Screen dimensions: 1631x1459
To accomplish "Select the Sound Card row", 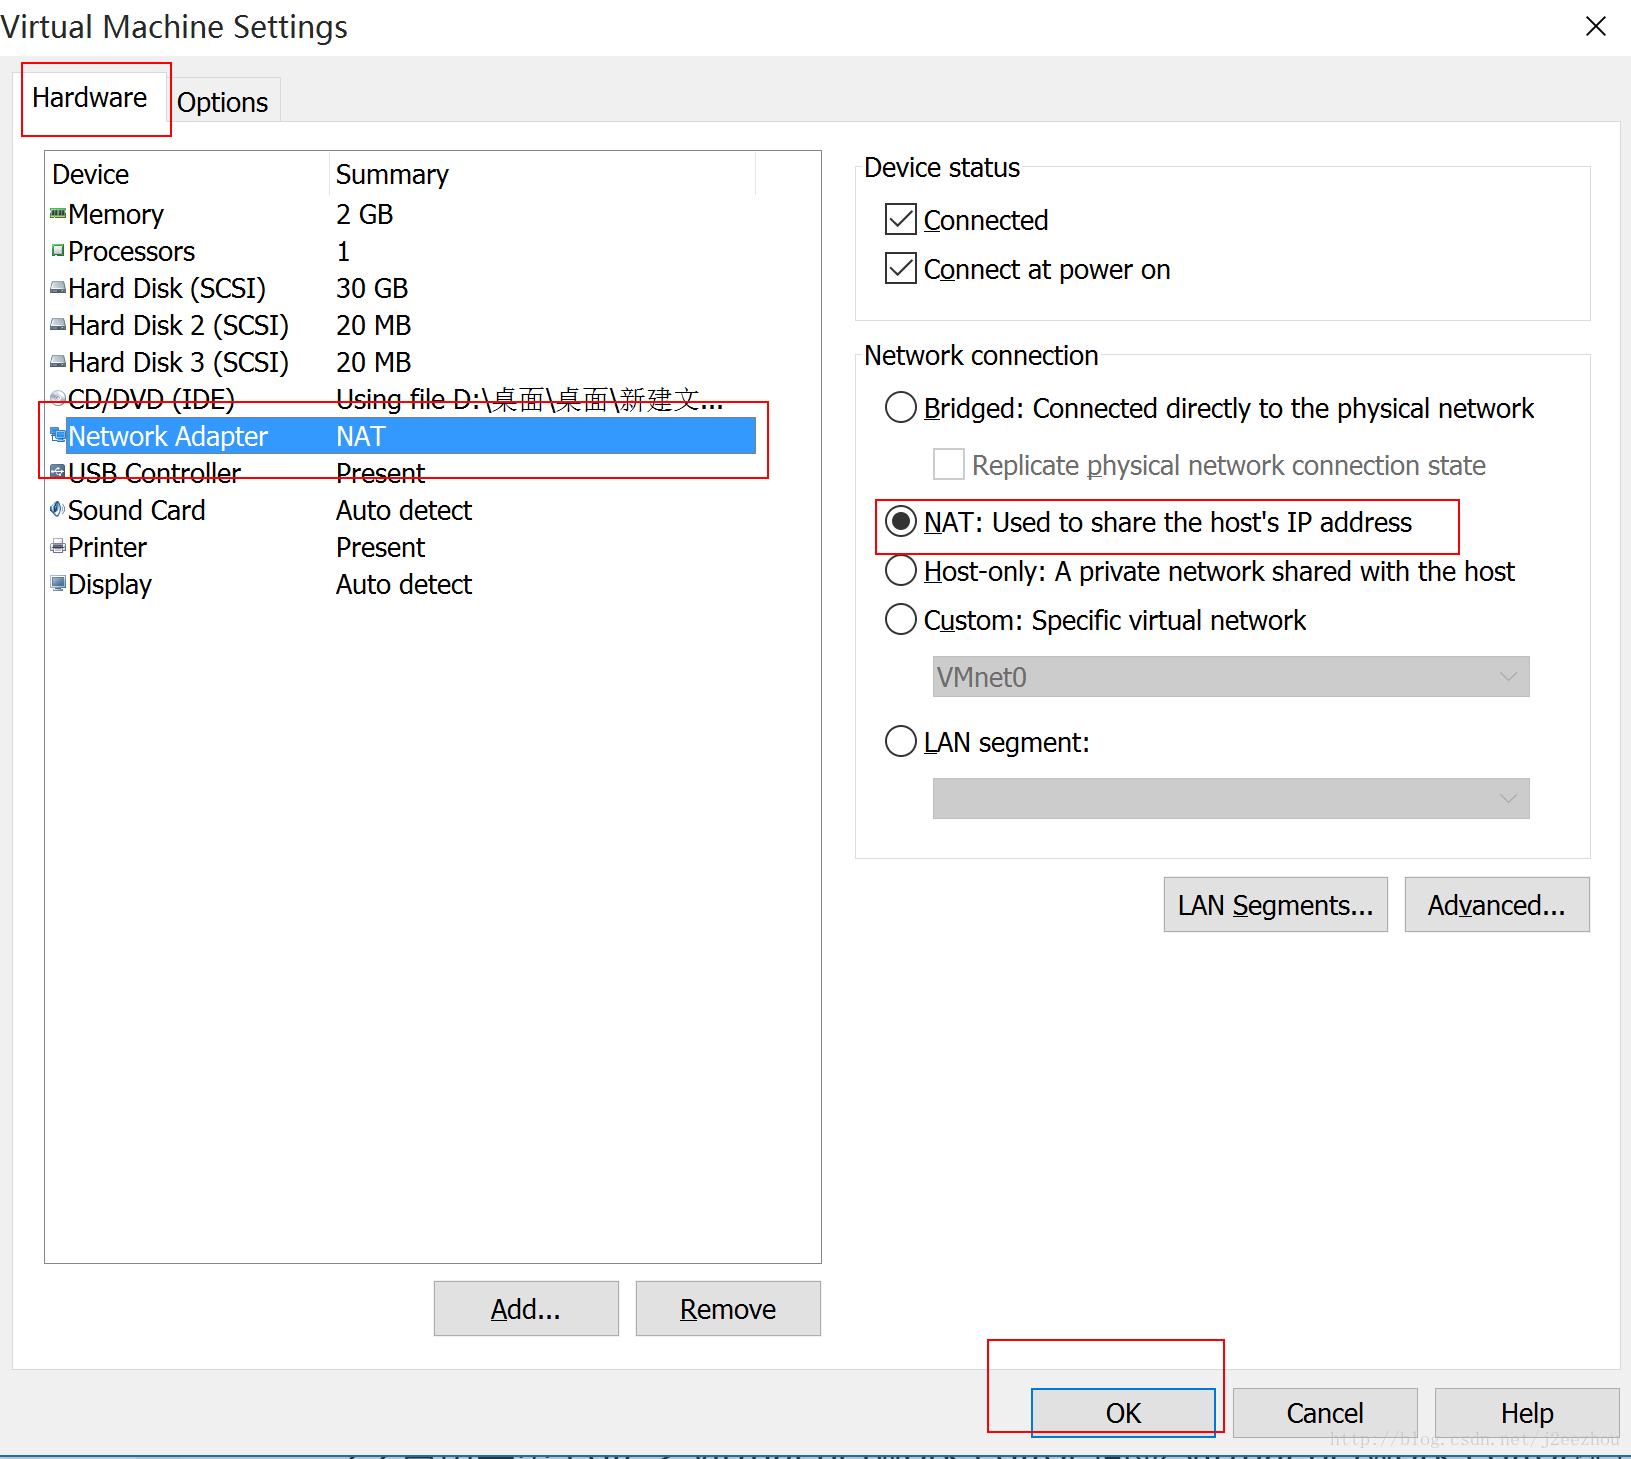I will [402, 510].
